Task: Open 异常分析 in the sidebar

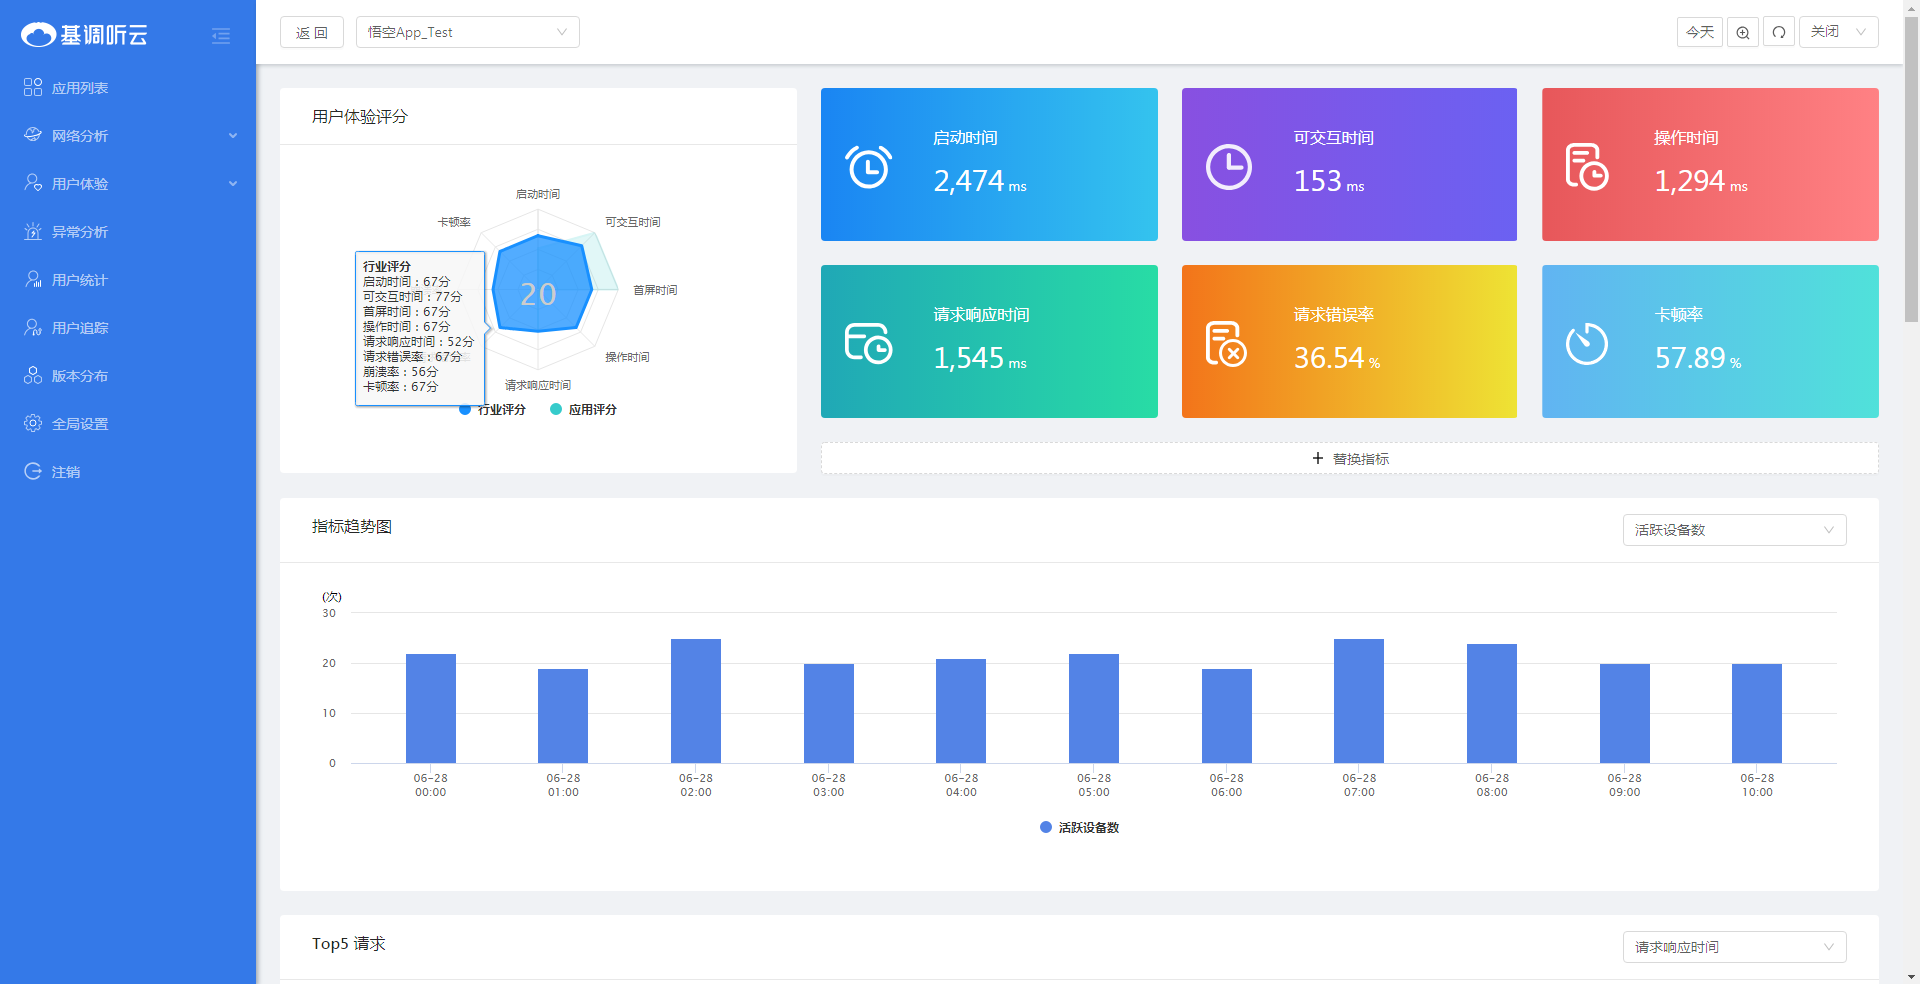Action: (x=80, y=232)
